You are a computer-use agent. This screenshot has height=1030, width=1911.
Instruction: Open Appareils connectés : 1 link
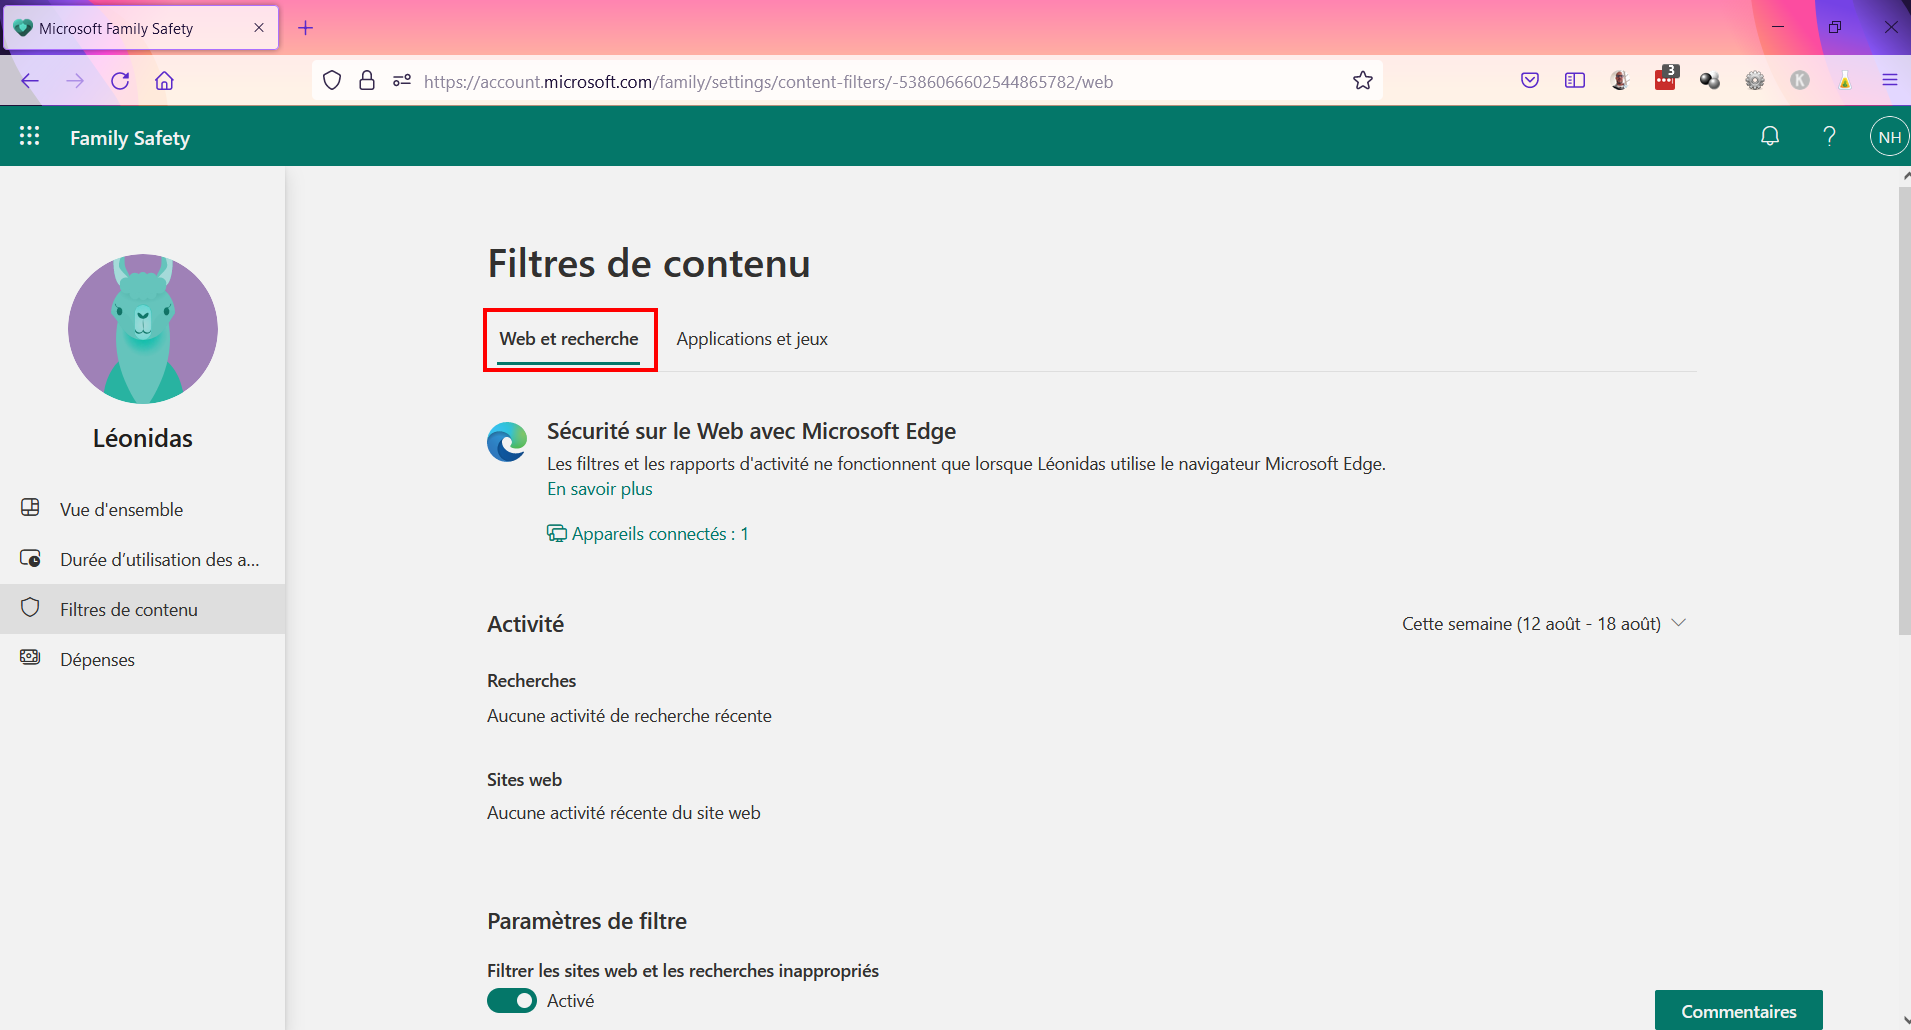pyautogui.click(x=648, y=534)
